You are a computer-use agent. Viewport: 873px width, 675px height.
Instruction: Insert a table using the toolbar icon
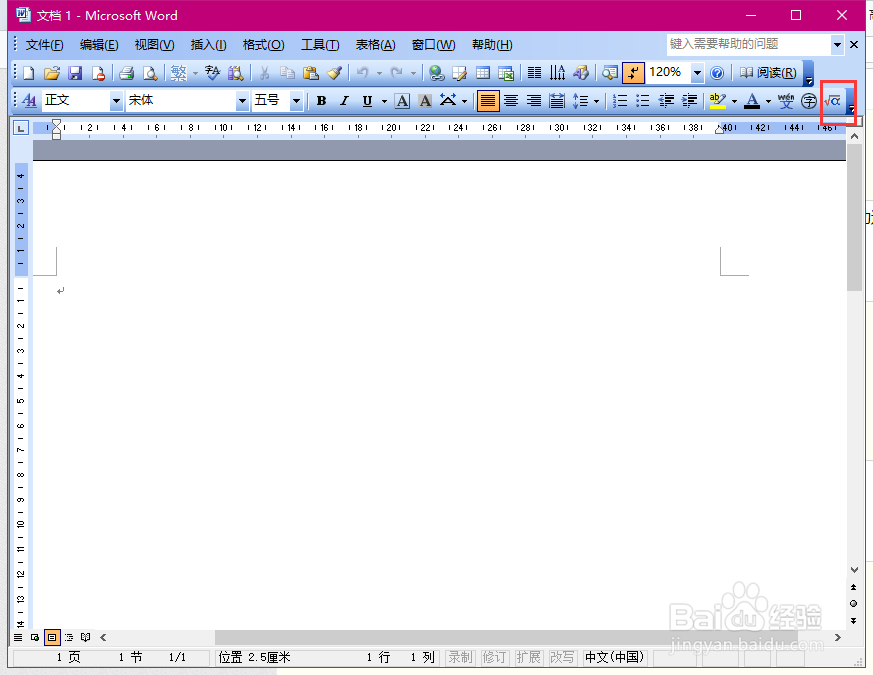(x=485, y=73)
